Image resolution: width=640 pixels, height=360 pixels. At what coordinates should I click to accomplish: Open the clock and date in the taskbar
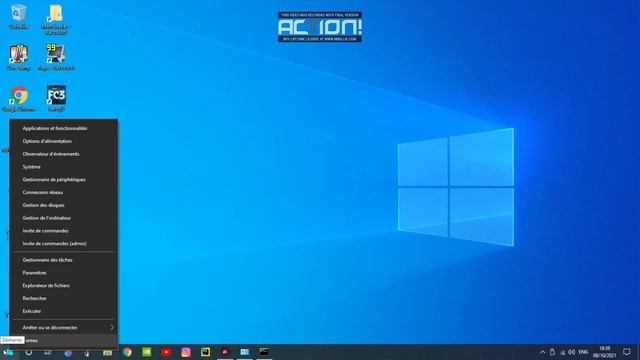[x=604, y=352]
